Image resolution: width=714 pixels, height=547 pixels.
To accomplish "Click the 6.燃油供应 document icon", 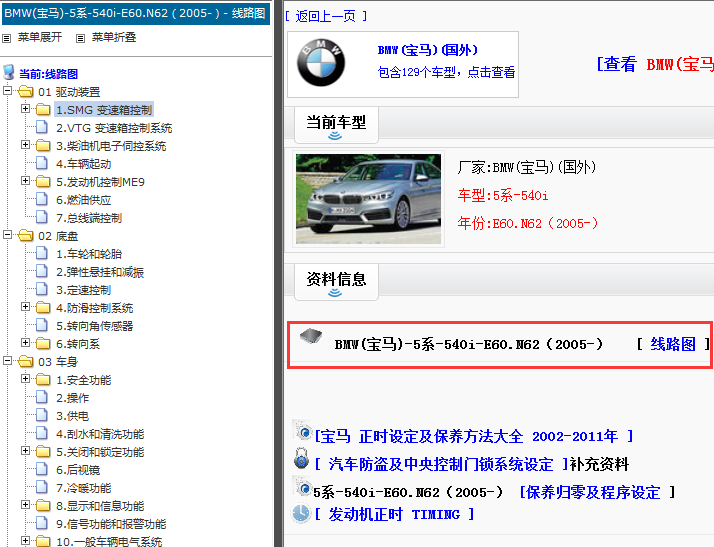I will 41,199.
